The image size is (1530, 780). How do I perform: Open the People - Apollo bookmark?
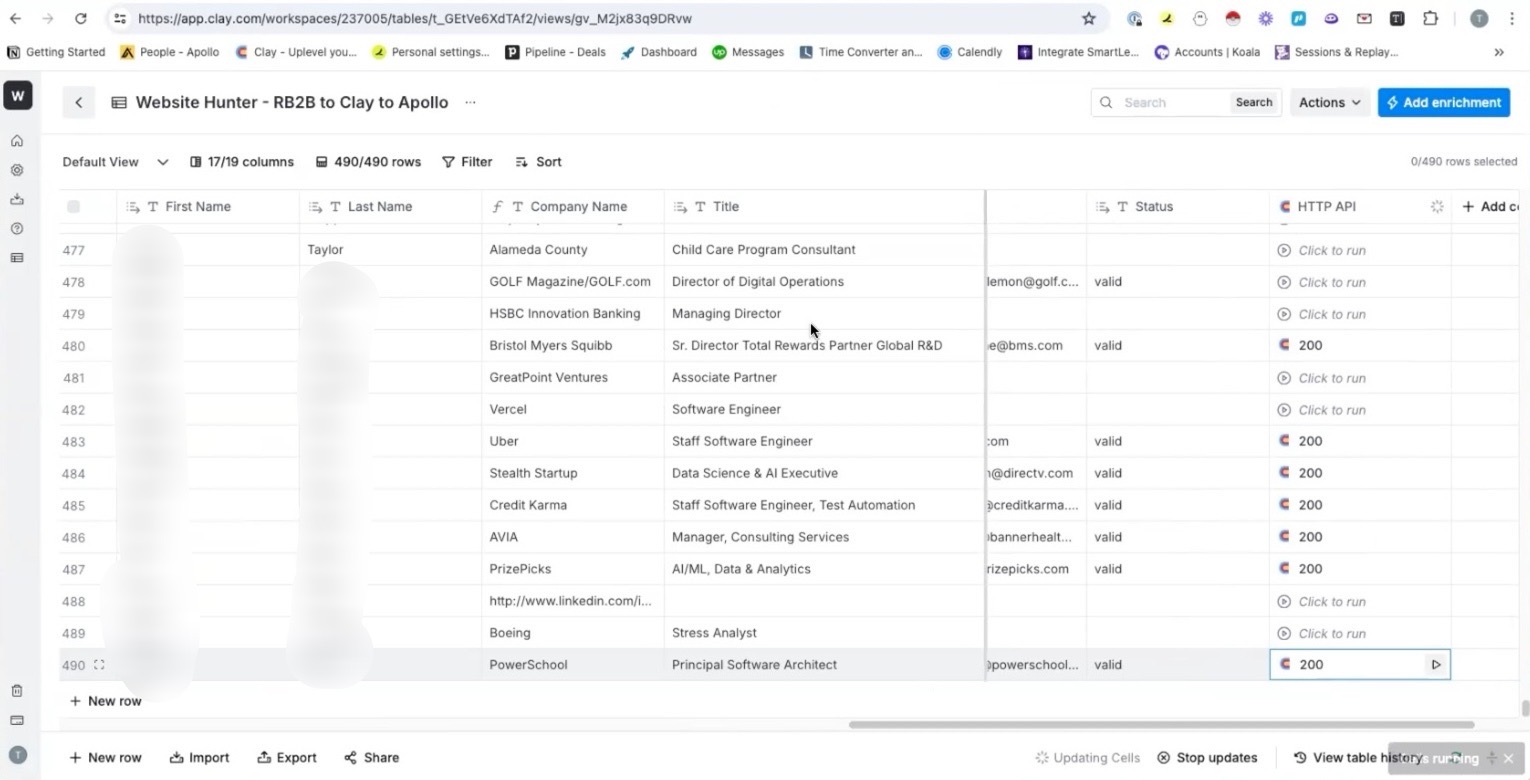click(x=169, y=52)
